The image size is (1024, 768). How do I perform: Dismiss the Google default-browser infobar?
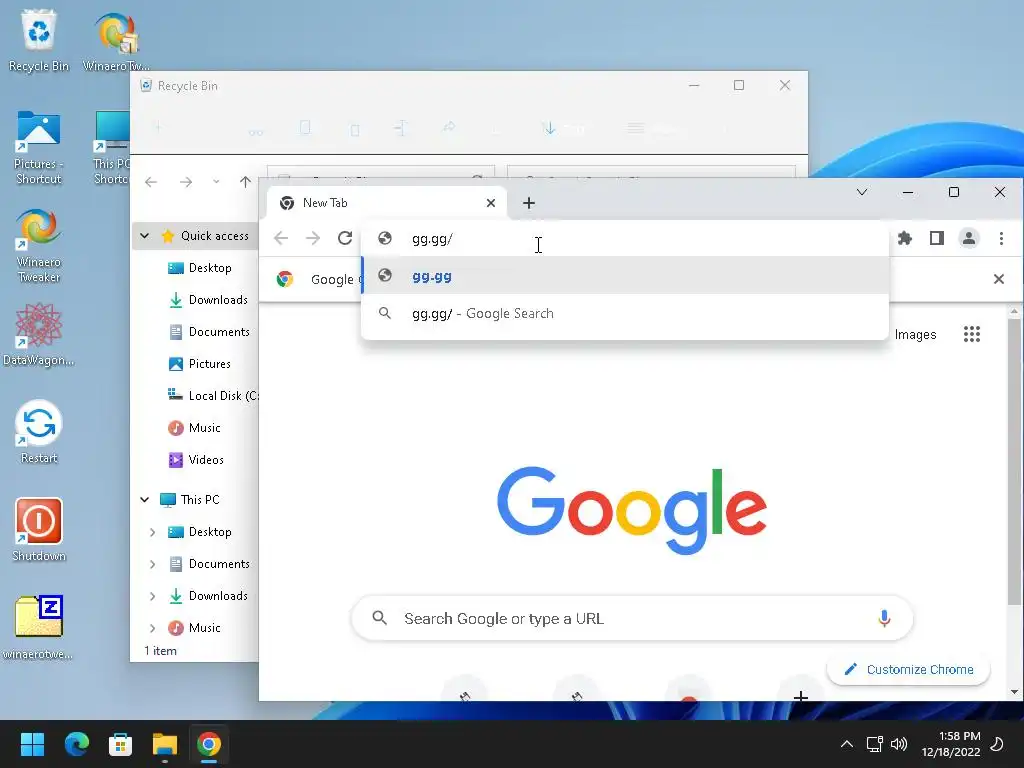pyautogui.click(x=999, y=279)
